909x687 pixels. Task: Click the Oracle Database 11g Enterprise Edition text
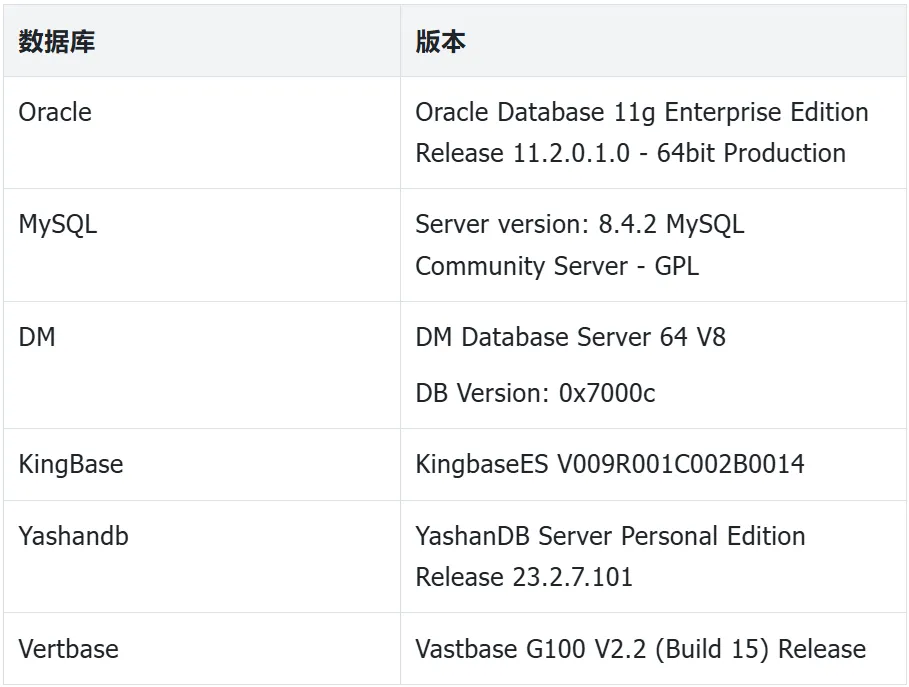pos(641,112)
